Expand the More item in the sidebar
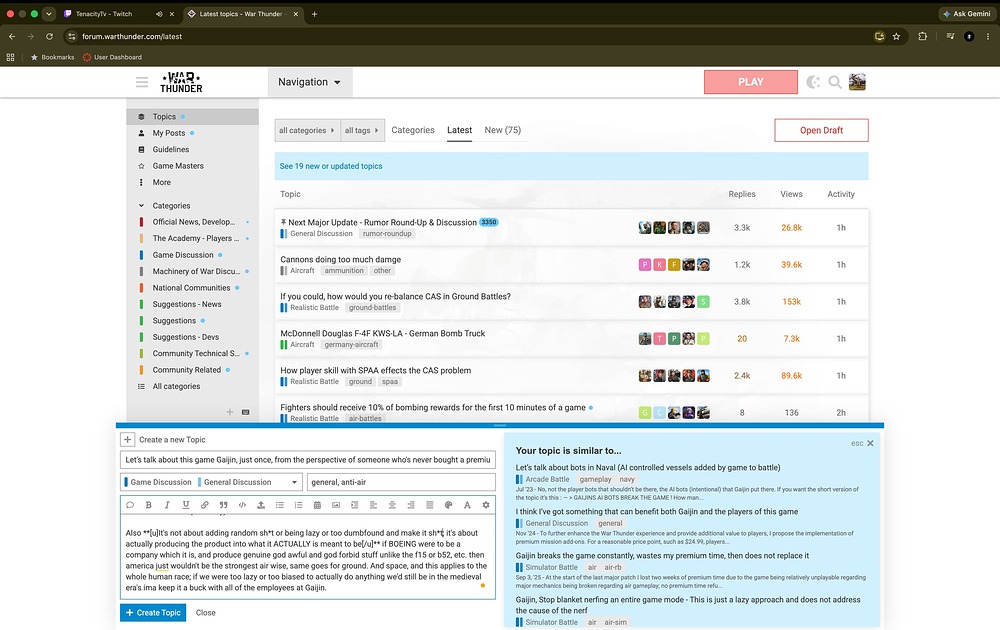The height and width of the screenshot is (630, 1000). coord(161,182)
